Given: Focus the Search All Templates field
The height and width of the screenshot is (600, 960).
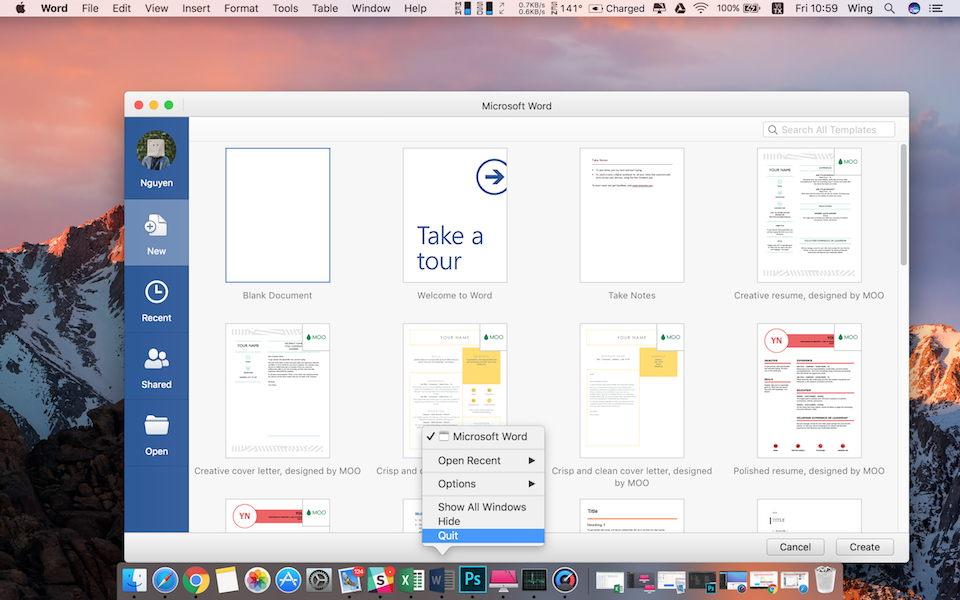Looking at the screenshot, I should (x=828, y=130).
